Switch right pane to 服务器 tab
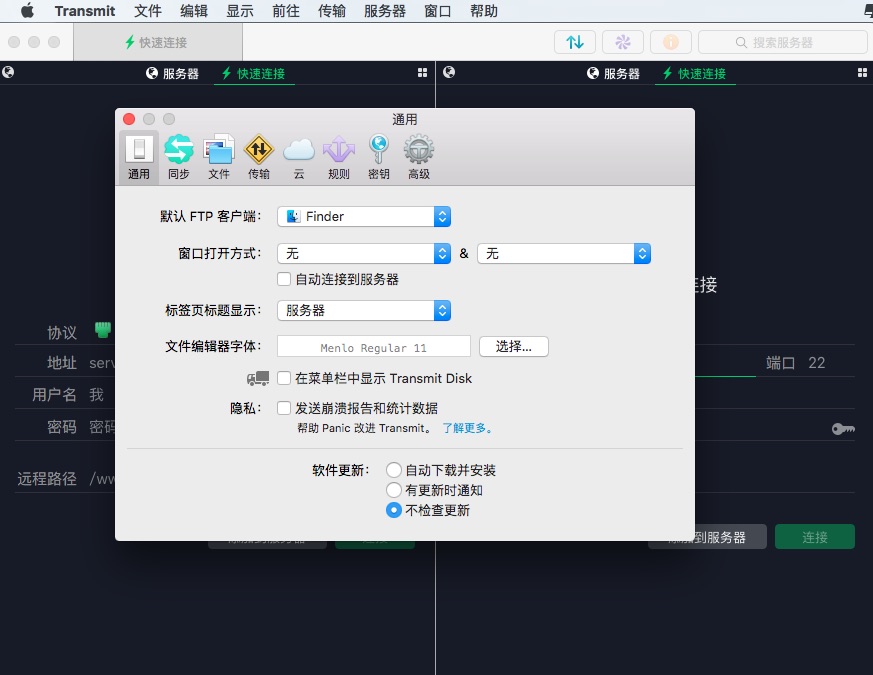Viewport: 873px width, 675px height. coord(613,74)
